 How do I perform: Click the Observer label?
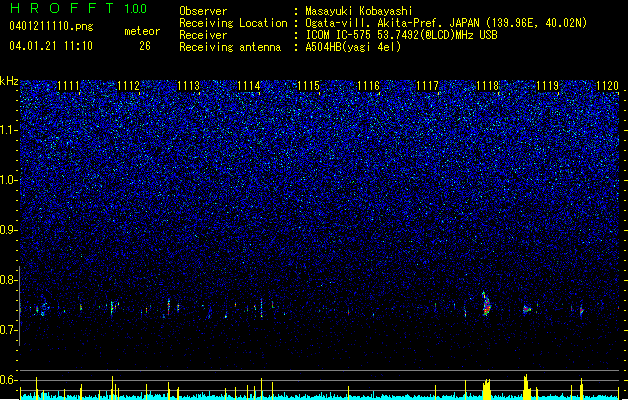[203, 11]
